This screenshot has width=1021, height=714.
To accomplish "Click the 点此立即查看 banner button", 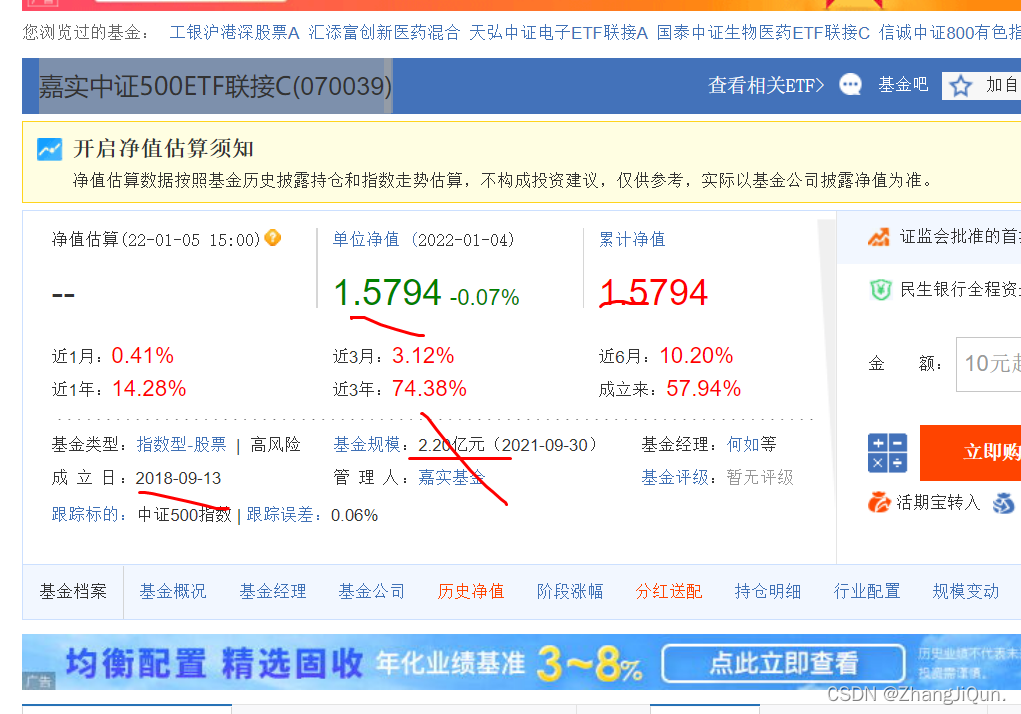I will tap(783, 664).
